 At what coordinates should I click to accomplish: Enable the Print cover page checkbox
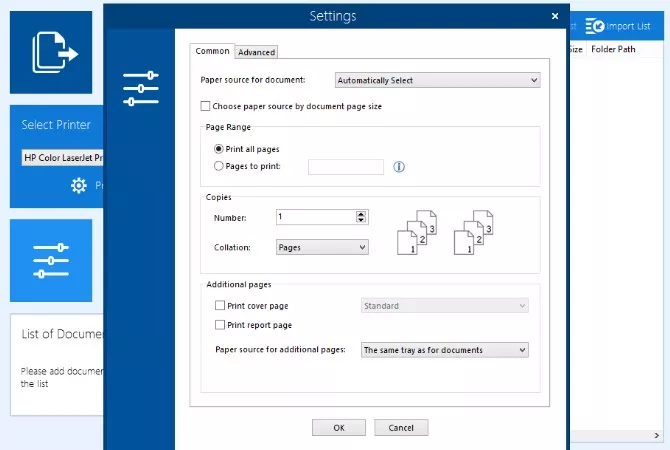coord(220,305)
